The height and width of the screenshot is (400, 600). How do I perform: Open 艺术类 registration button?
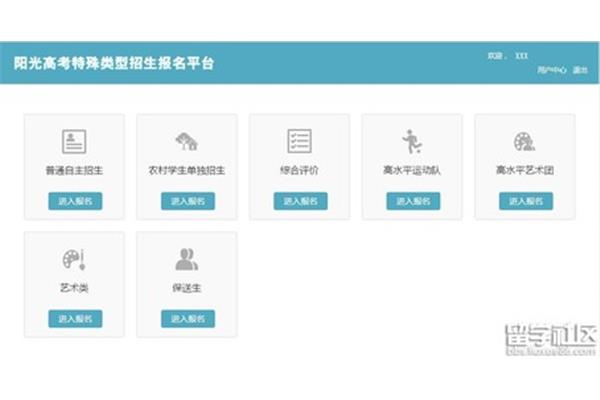coord(75,318)
